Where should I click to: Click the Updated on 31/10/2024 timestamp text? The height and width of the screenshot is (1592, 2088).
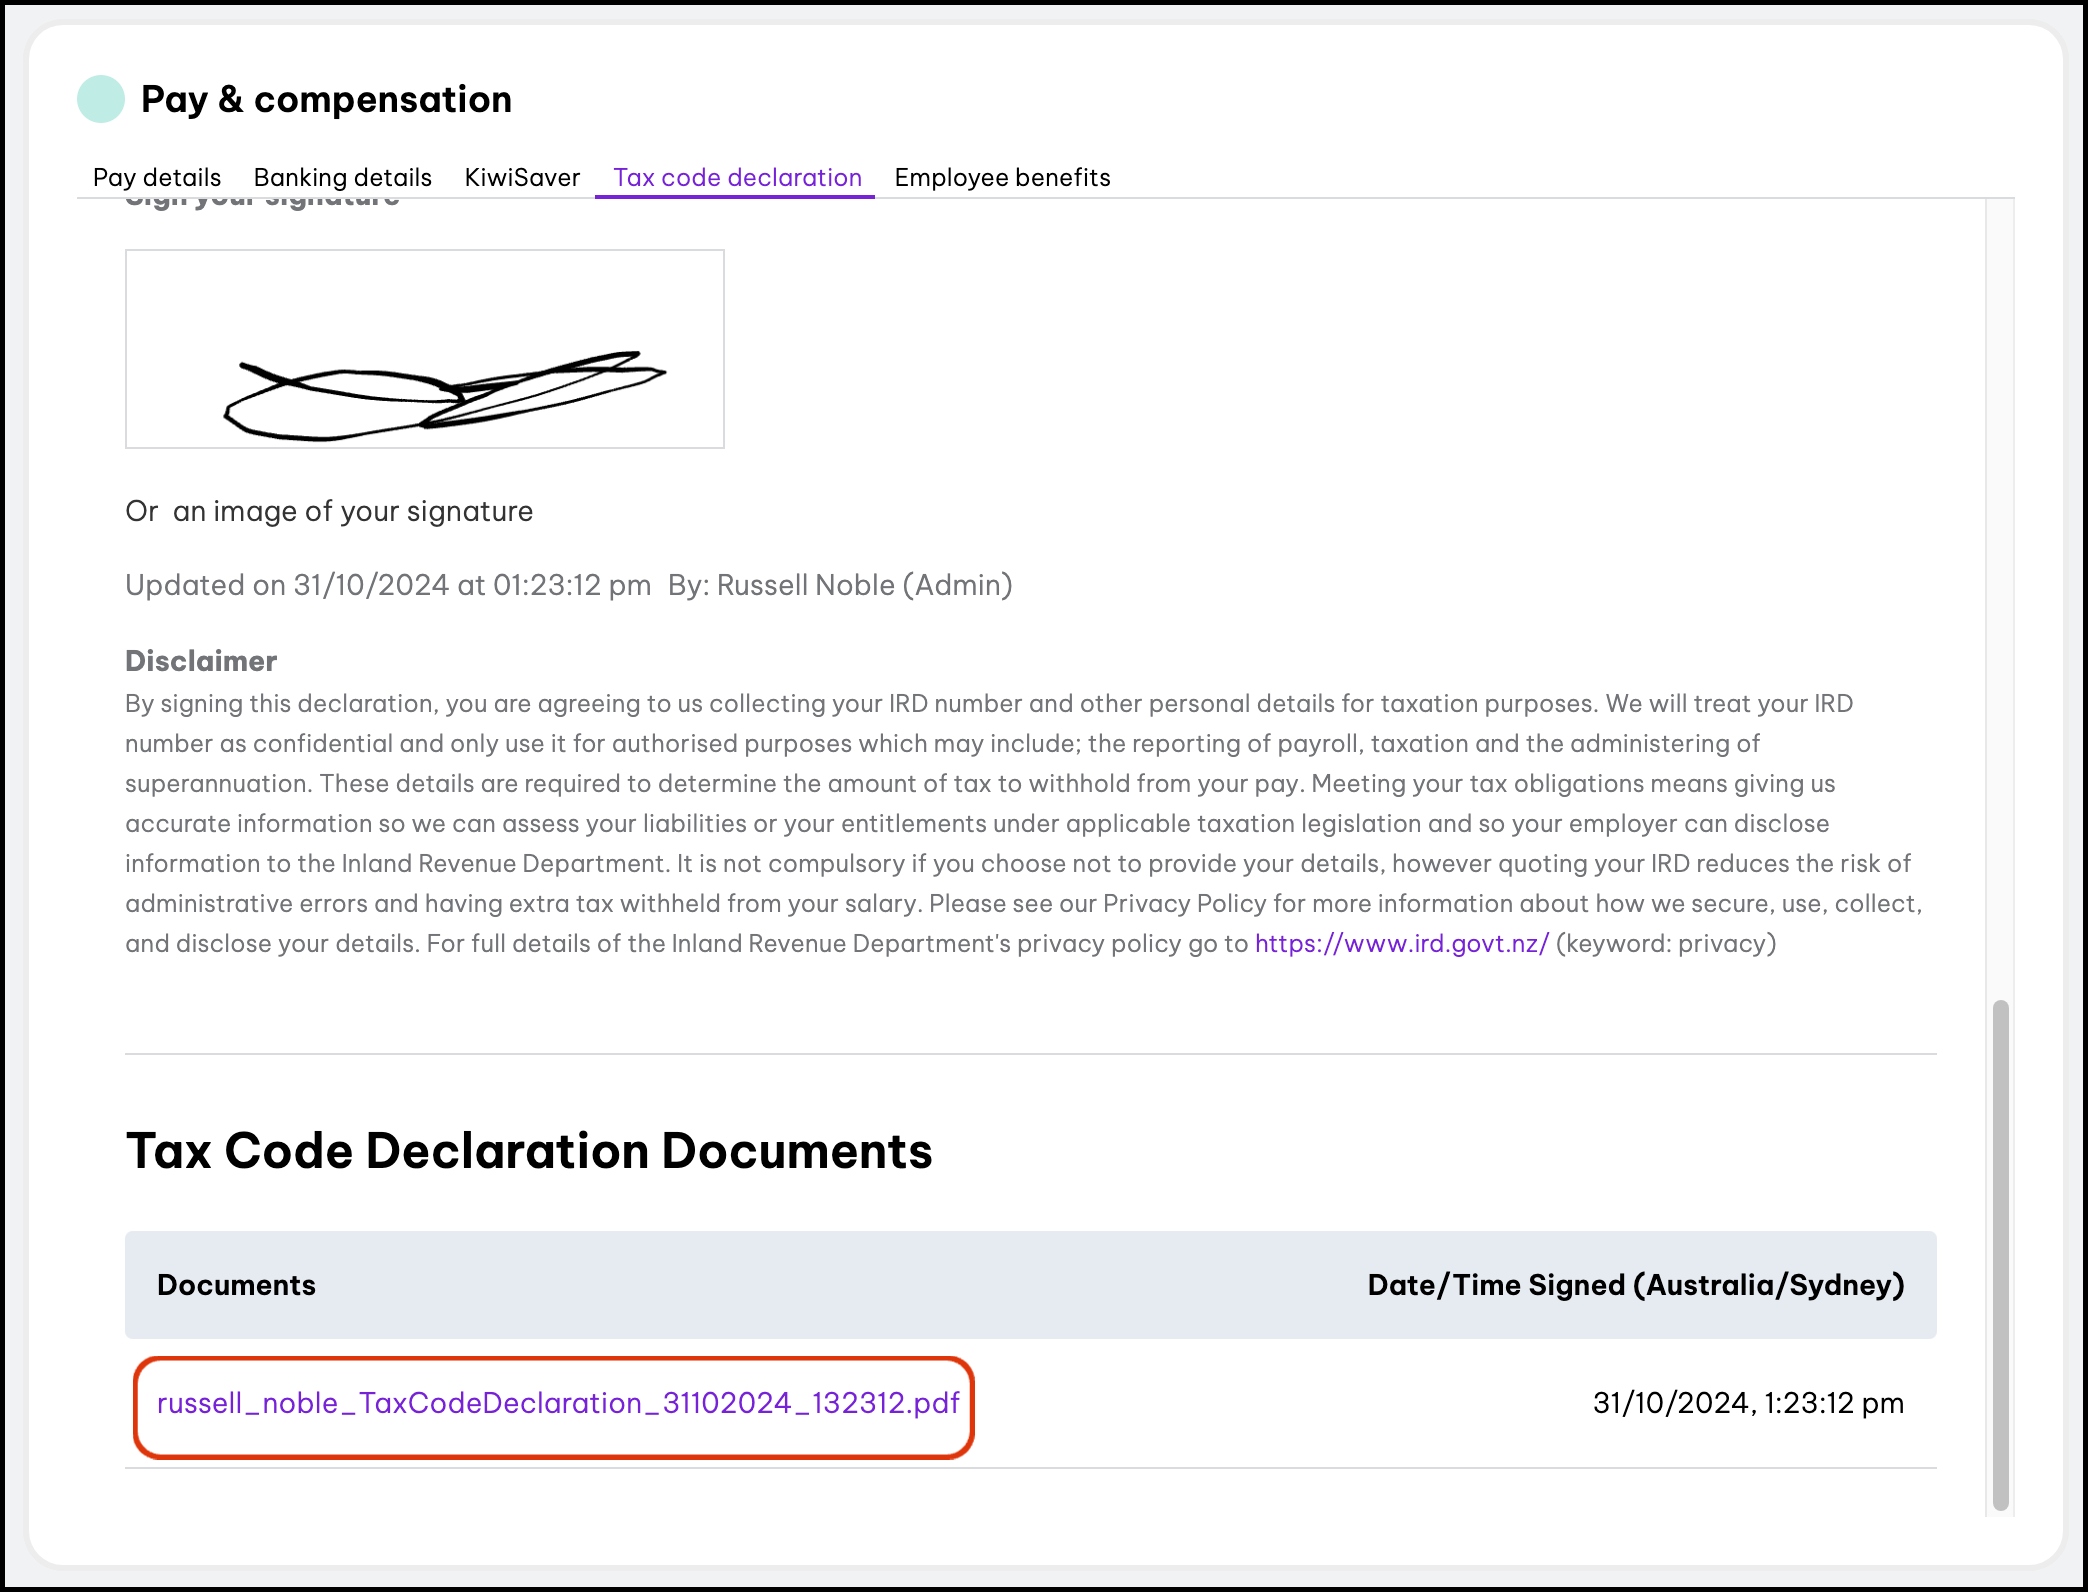coord(388,585)
